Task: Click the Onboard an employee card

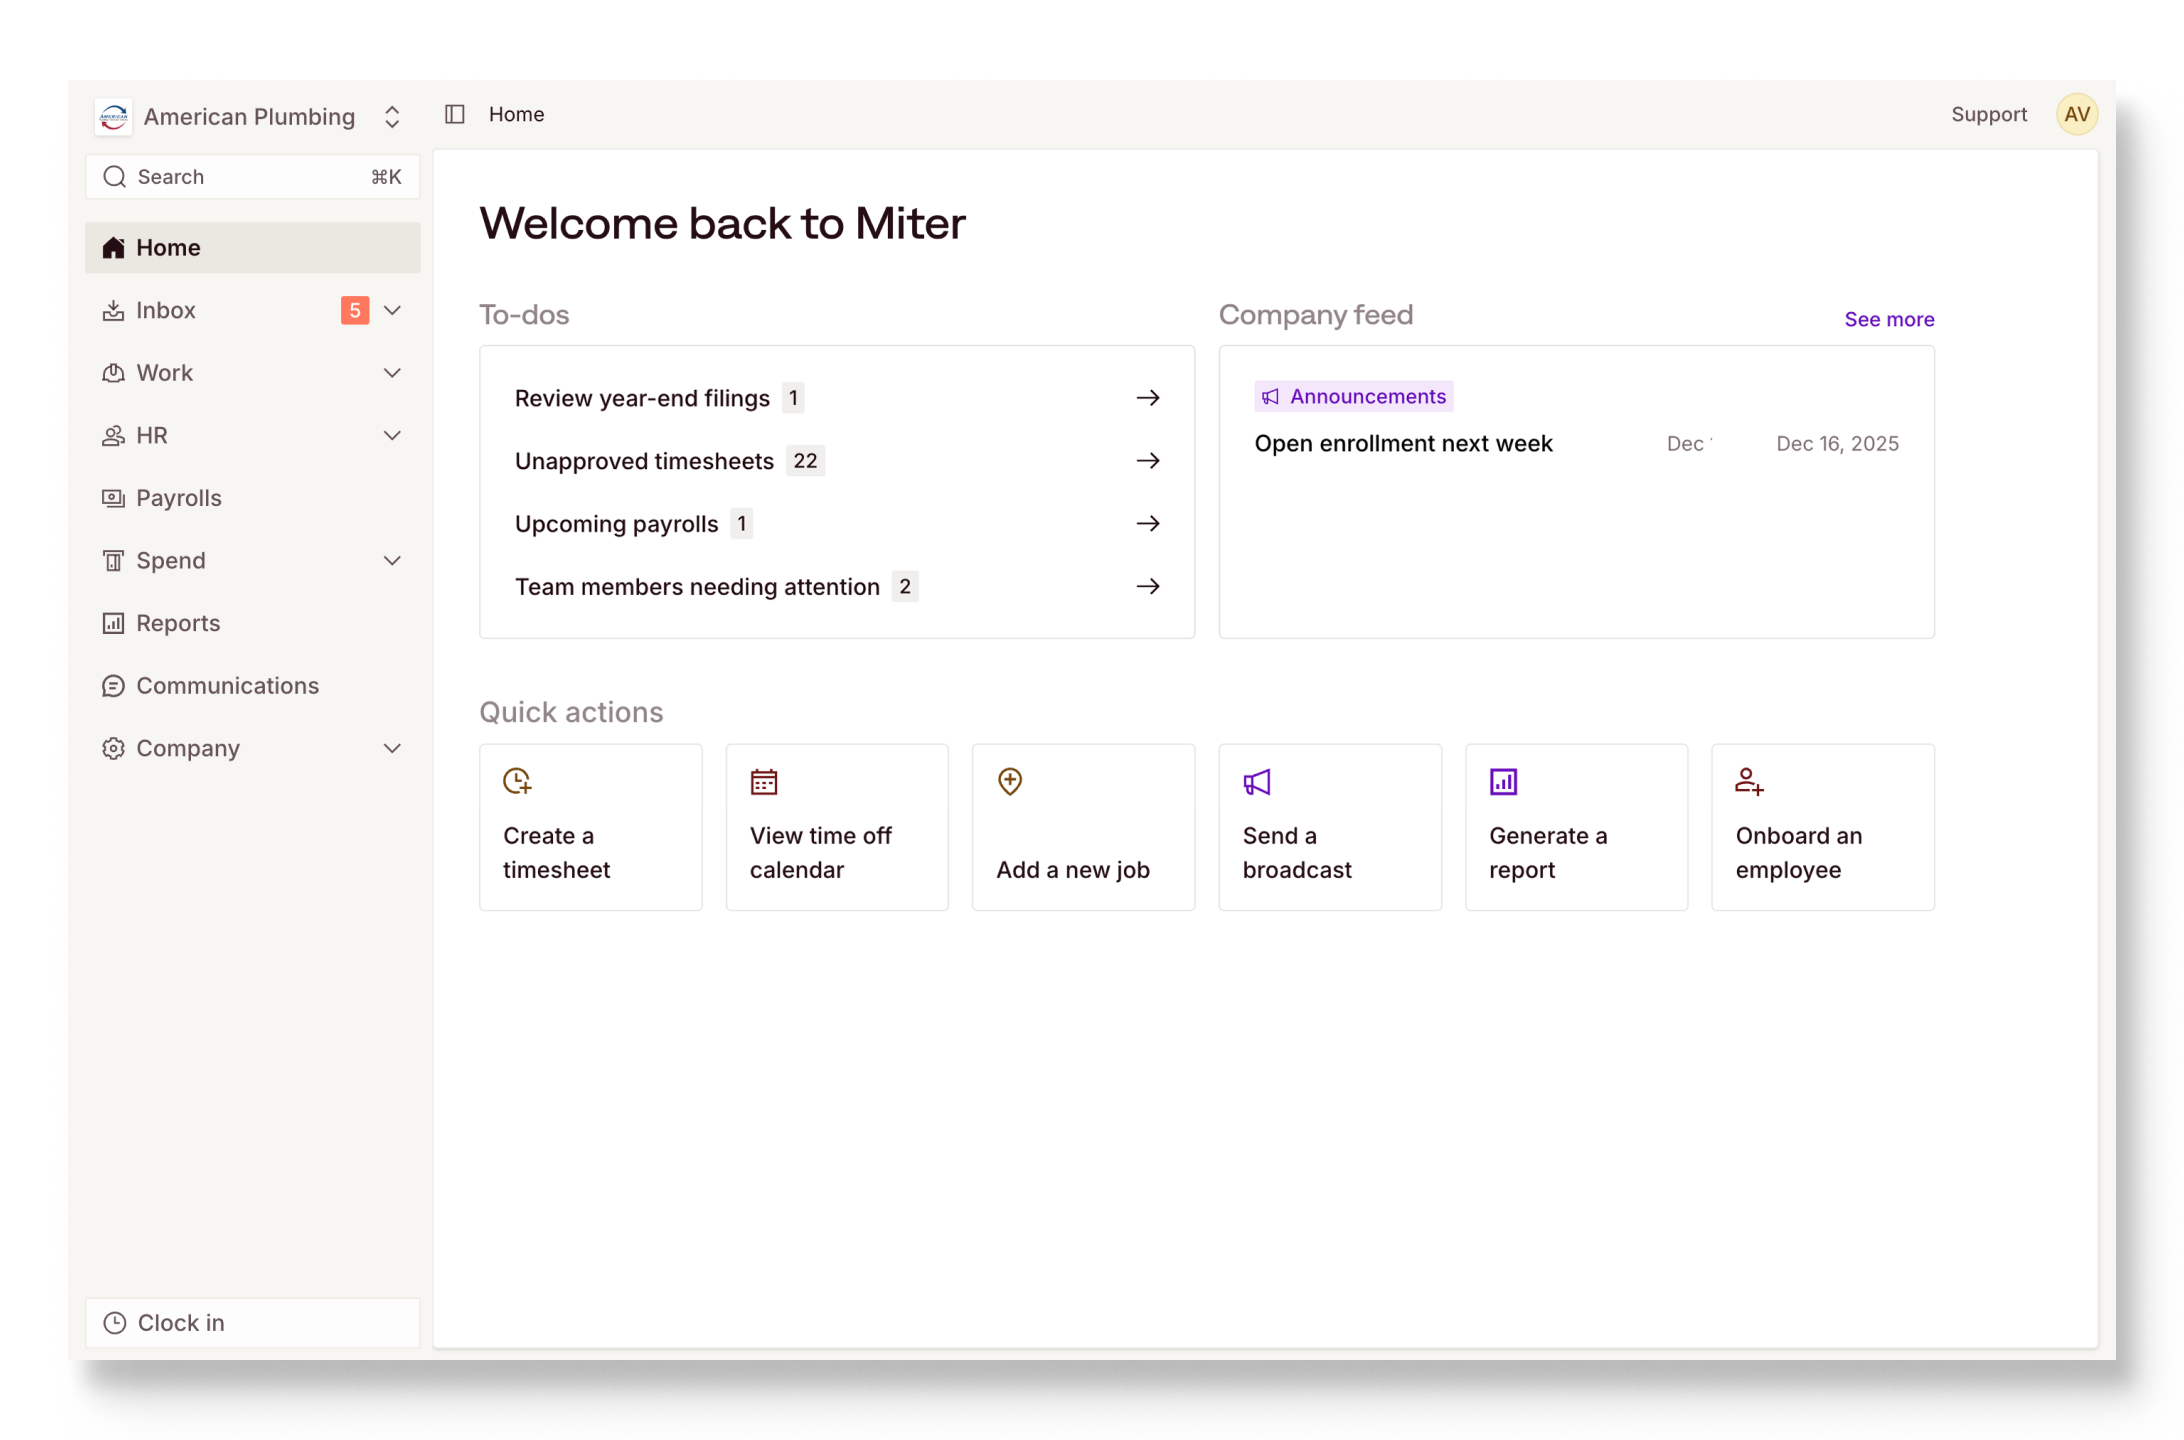Action: tap(1823, 827)
